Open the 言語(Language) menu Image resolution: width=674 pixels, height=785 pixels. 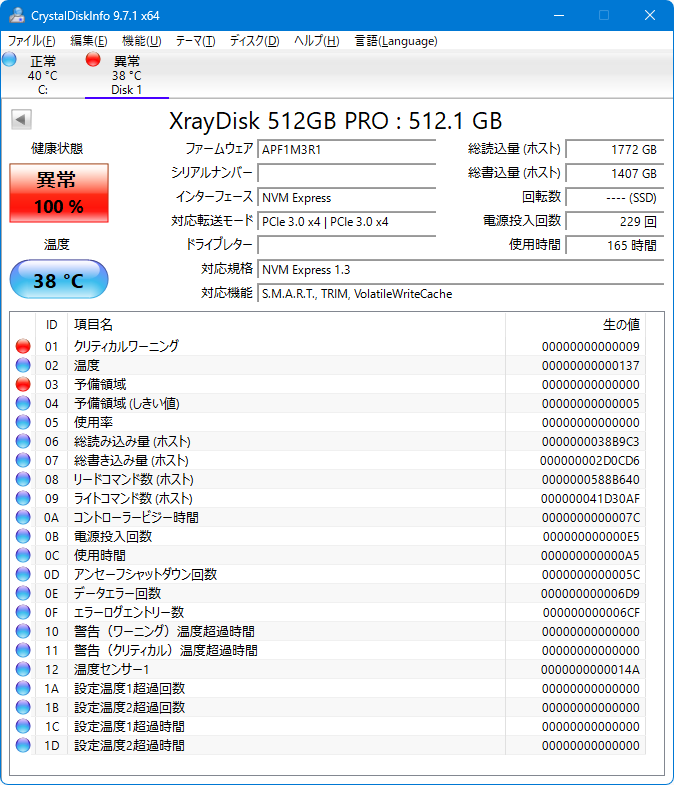396,41
